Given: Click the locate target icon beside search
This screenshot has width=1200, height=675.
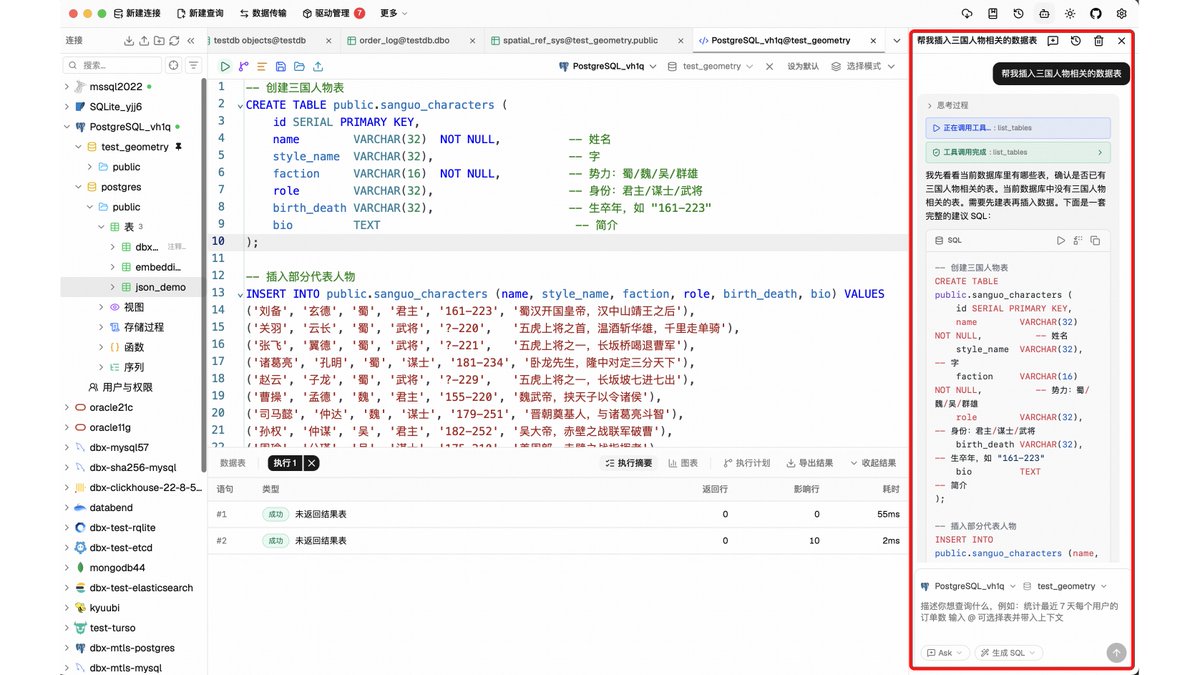Looking at the screenshot, I should tap(173, 65).
